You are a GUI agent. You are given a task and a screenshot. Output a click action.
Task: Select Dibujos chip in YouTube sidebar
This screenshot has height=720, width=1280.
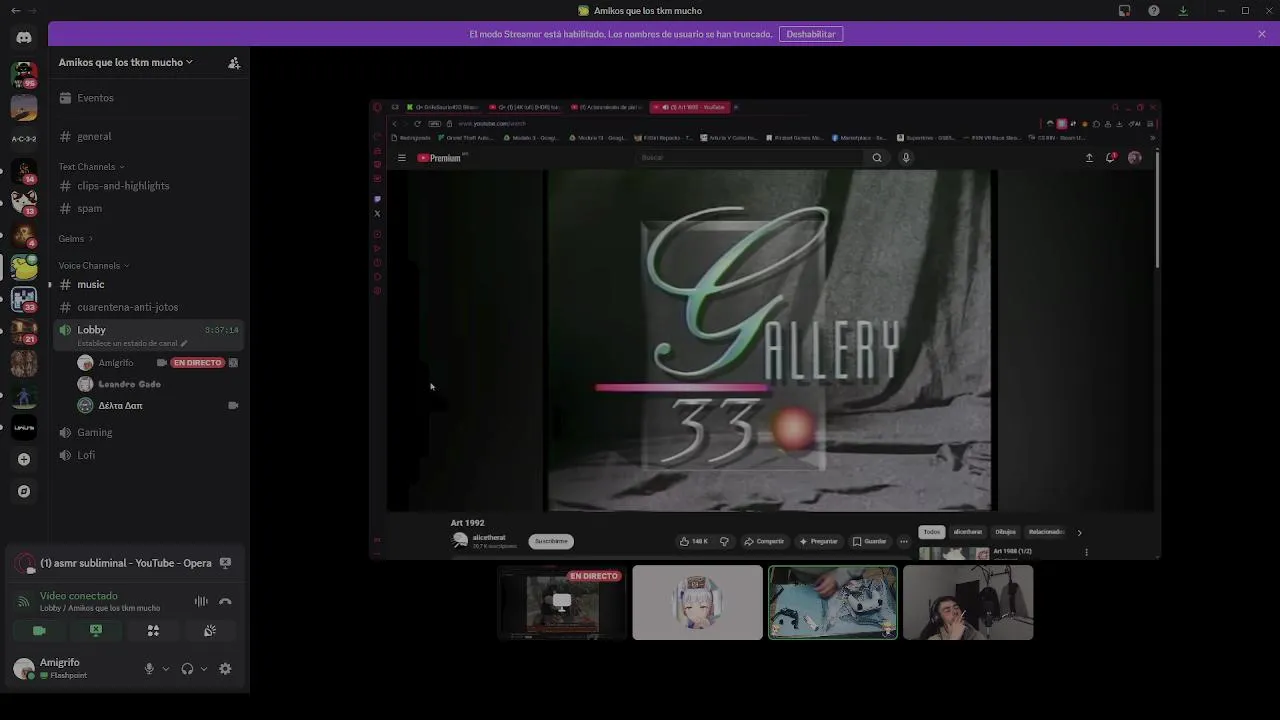[1005, 532]
